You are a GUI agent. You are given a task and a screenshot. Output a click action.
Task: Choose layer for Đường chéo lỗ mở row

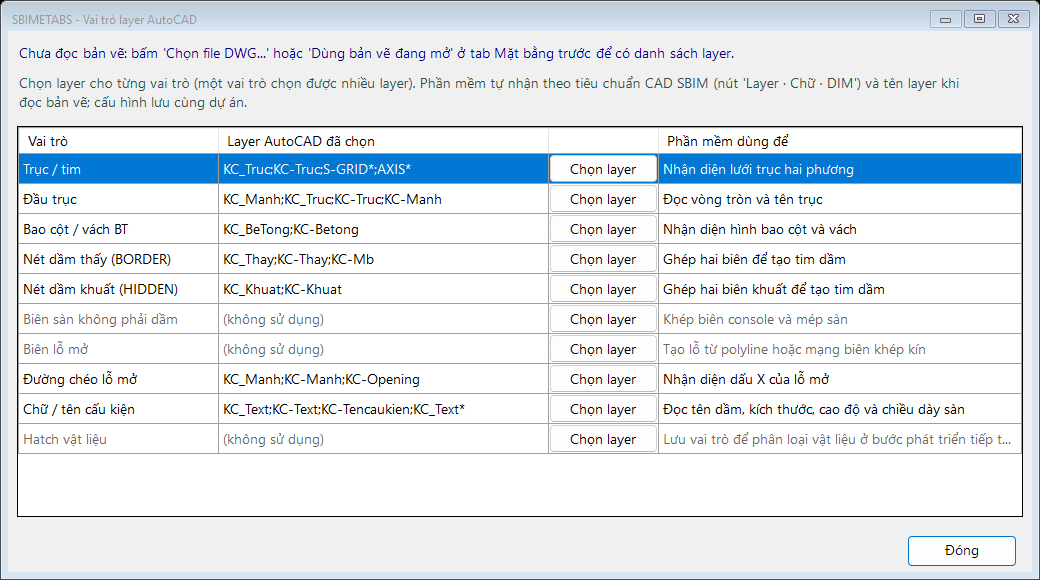click(x=603, y=380)
